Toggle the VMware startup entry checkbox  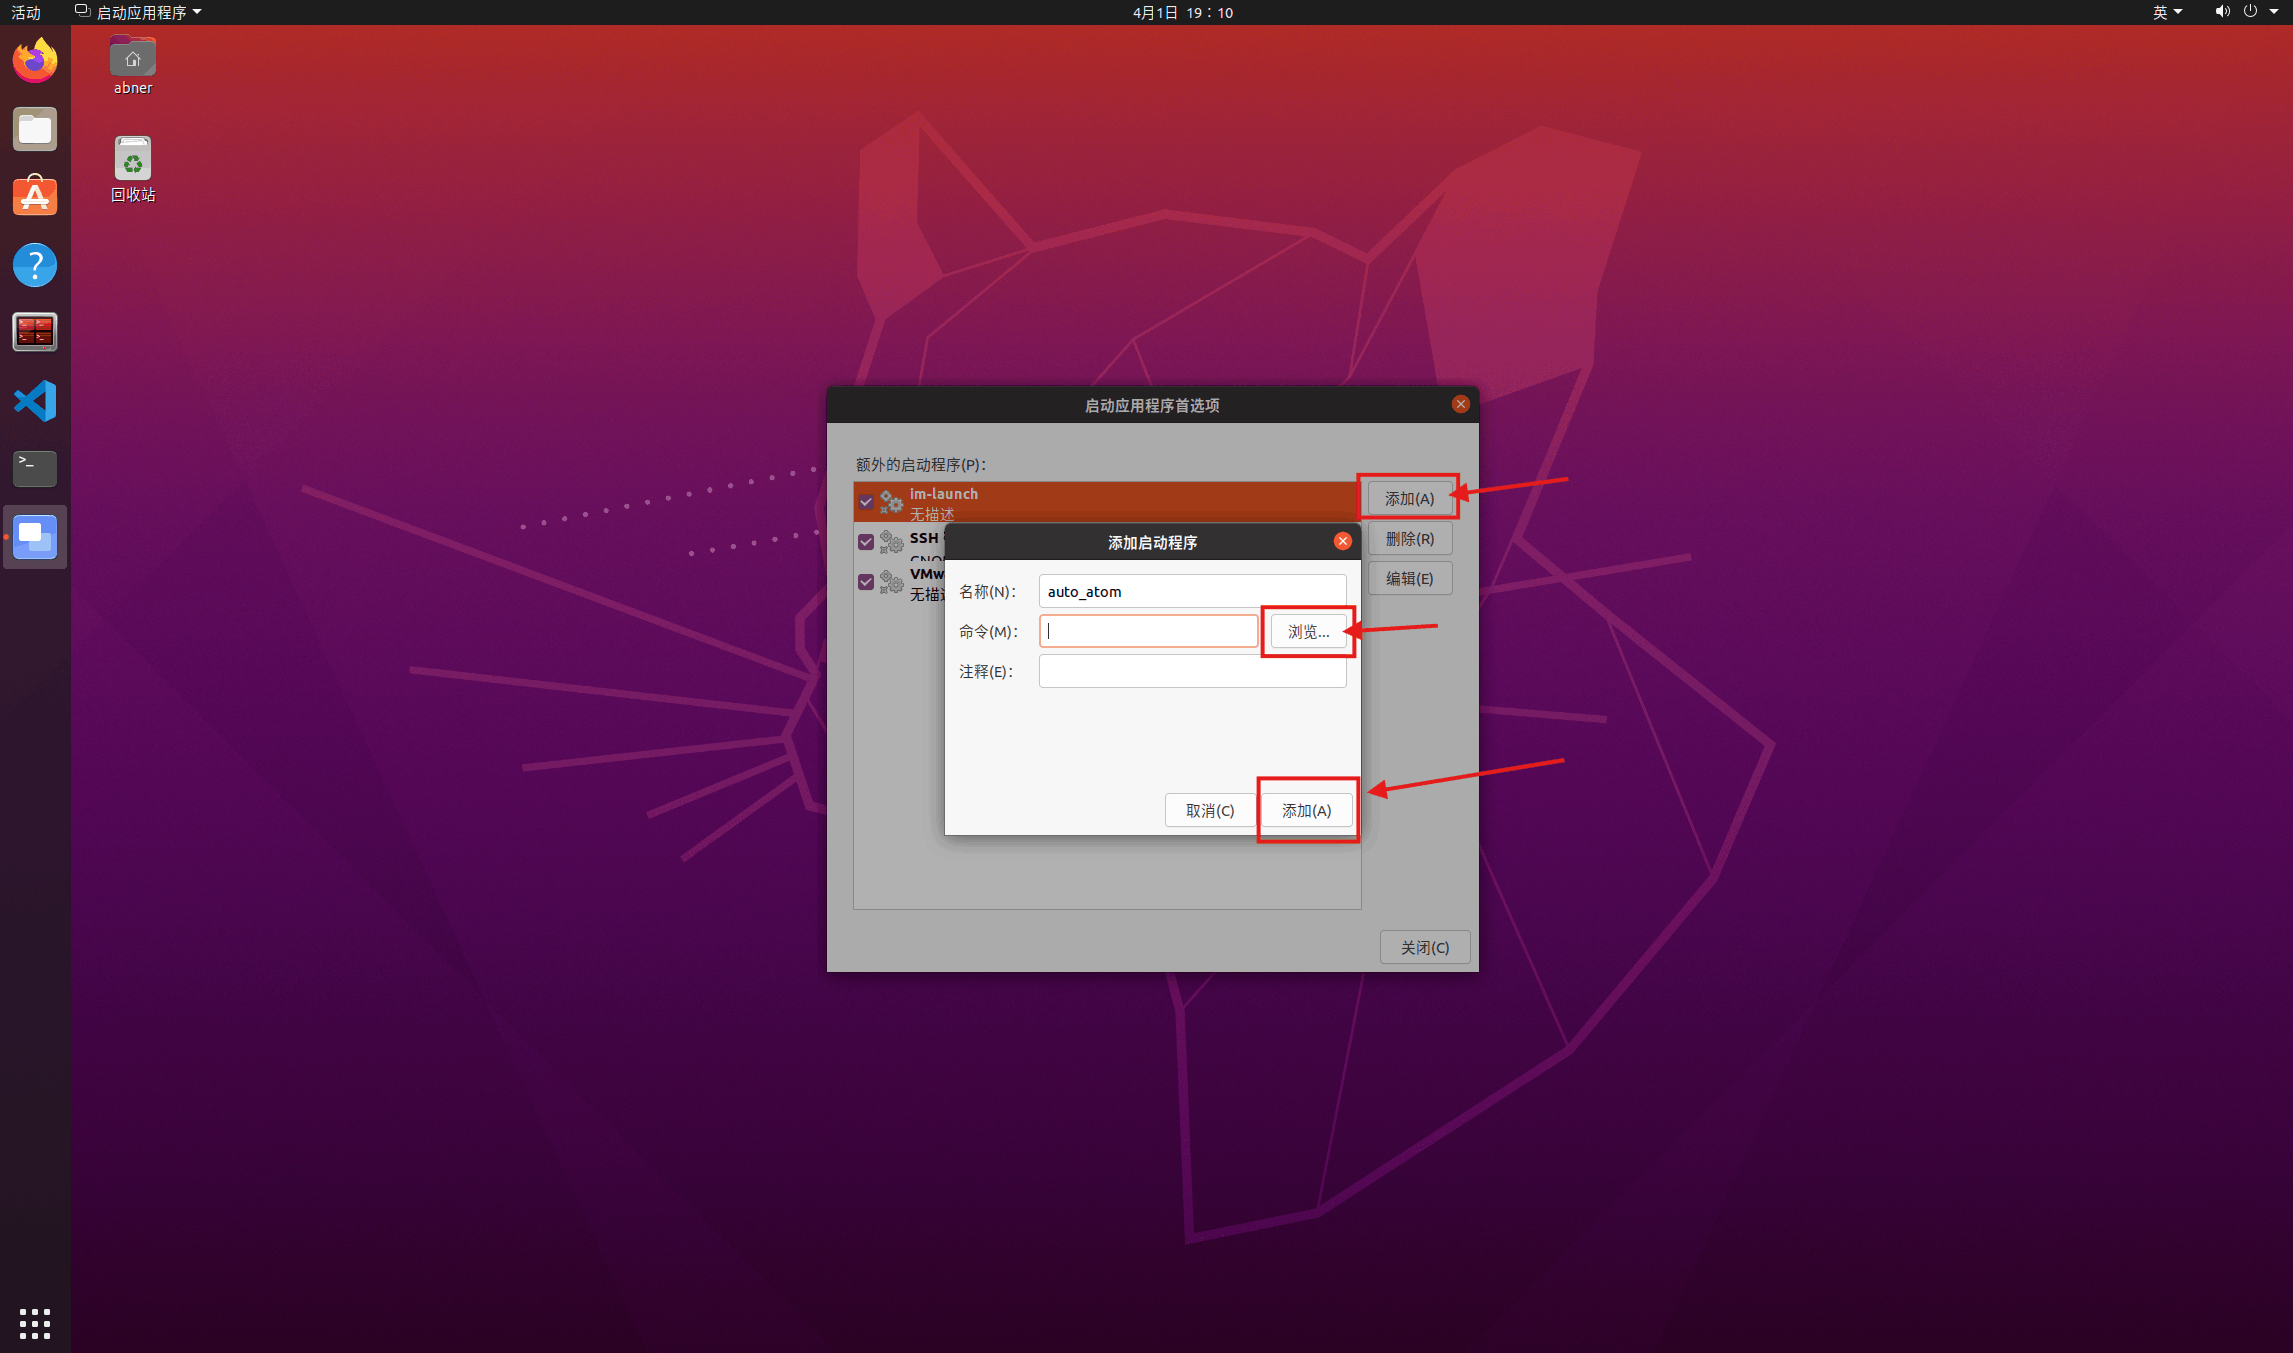866,582
